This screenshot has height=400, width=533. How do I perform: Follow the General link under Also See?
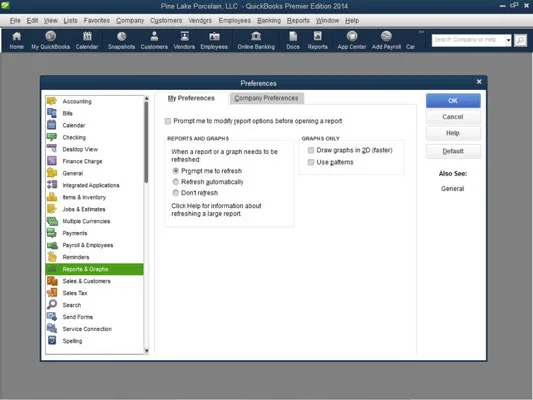452,189
